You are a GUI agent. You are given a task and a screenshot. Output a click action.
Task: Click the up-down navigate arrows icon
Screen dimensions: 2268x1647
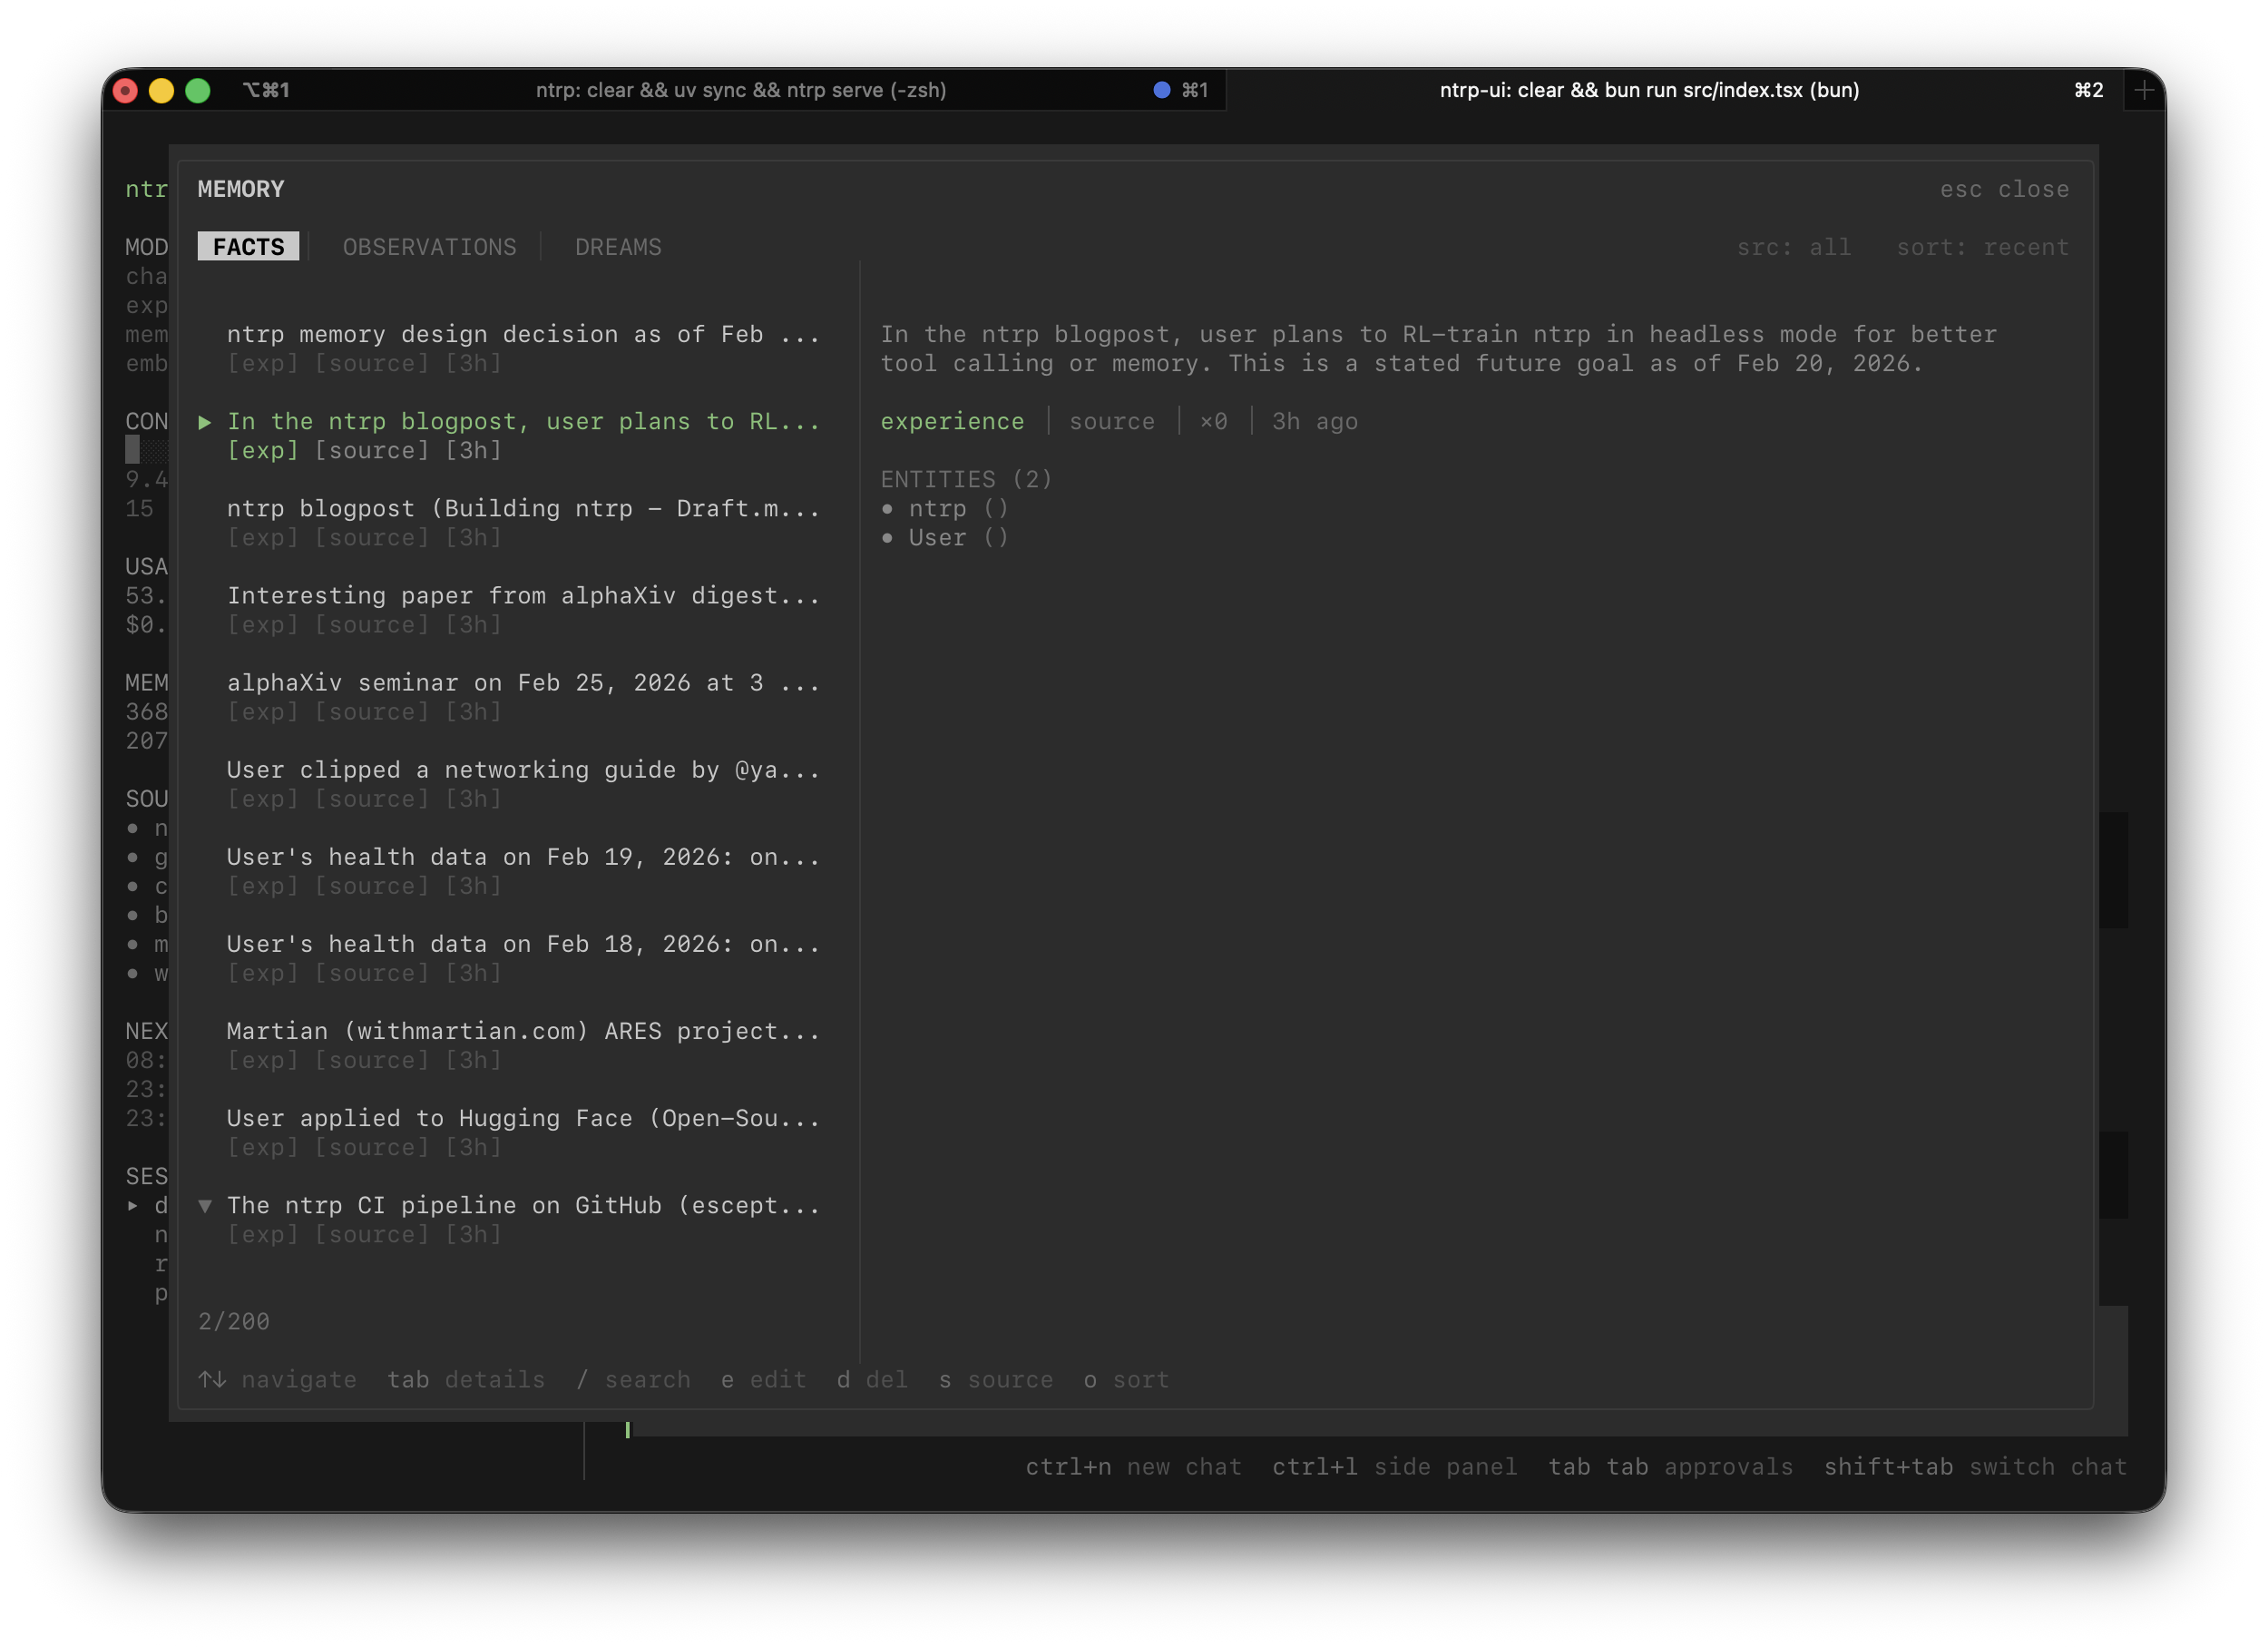pos(212,1380)
